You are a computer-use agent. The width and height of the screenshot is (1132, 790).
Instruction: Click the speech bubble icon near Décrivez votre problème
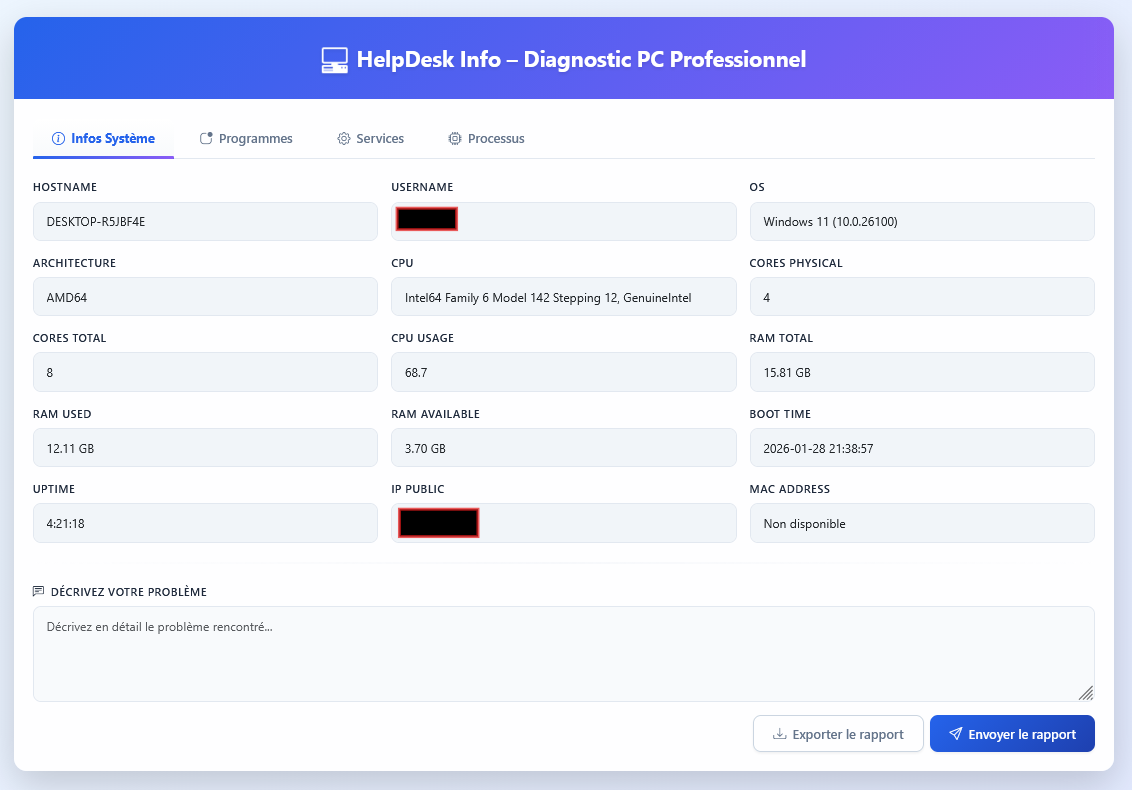point(39,591)
